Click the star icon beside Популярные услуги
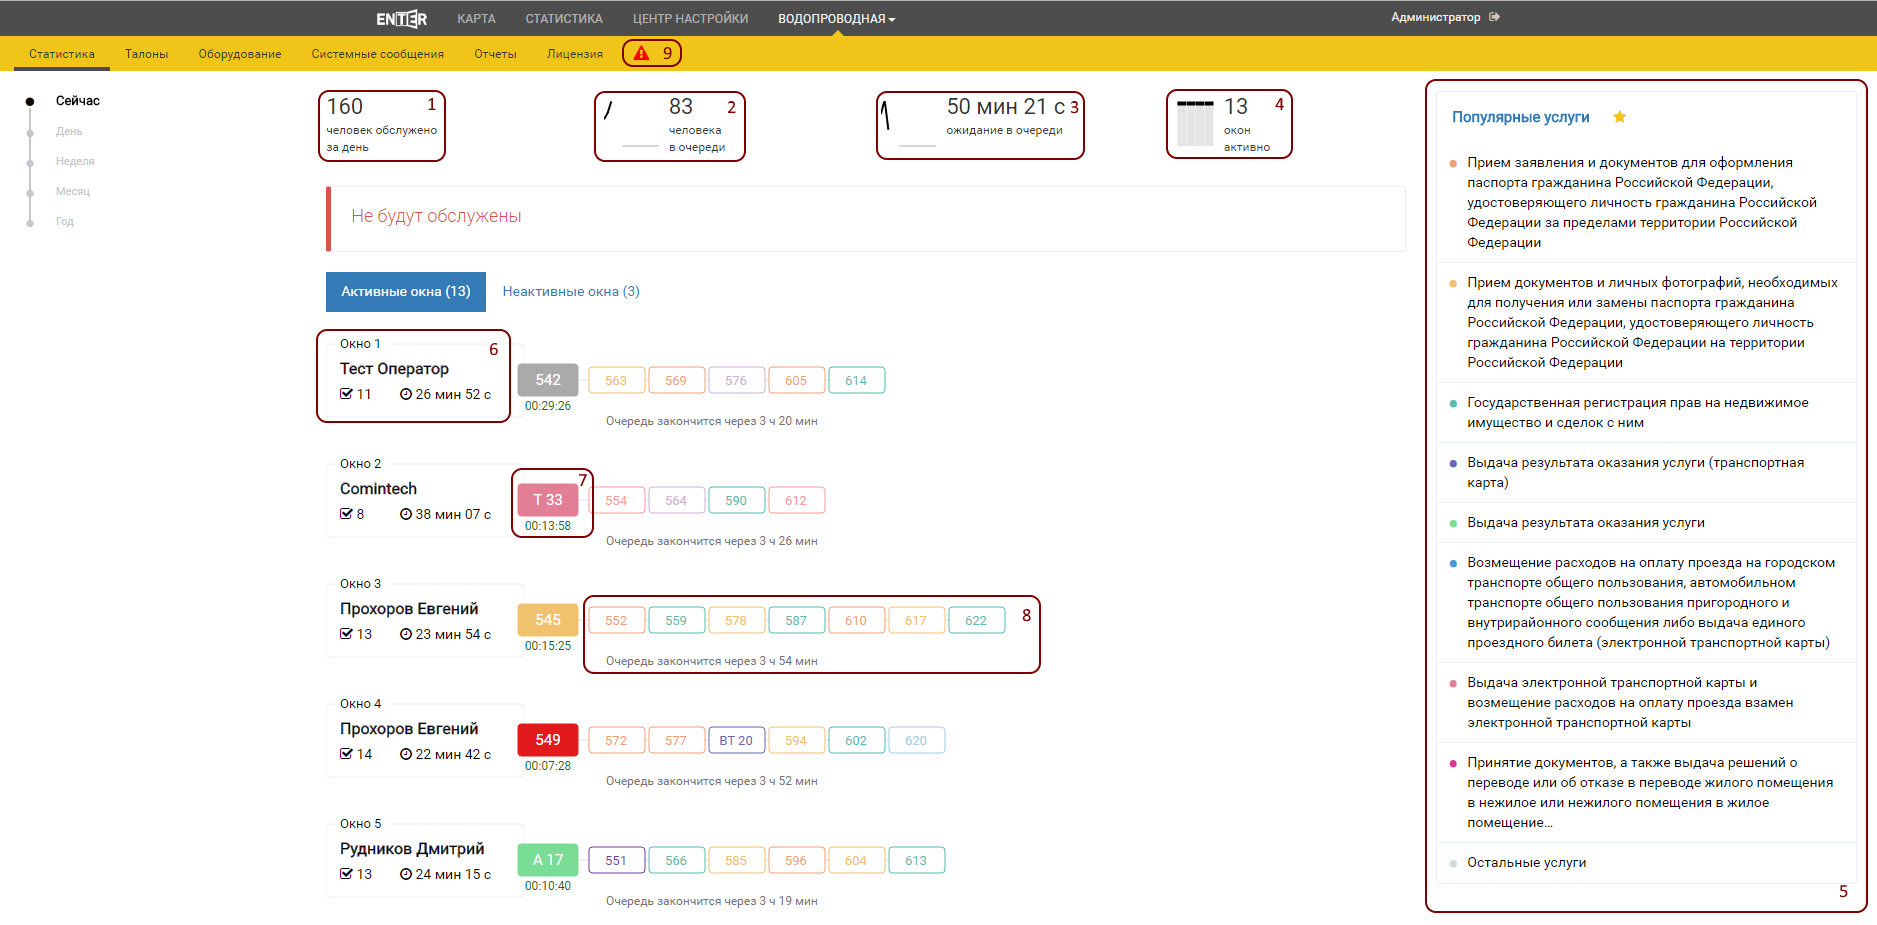1877x925 pixels. 1619,117
